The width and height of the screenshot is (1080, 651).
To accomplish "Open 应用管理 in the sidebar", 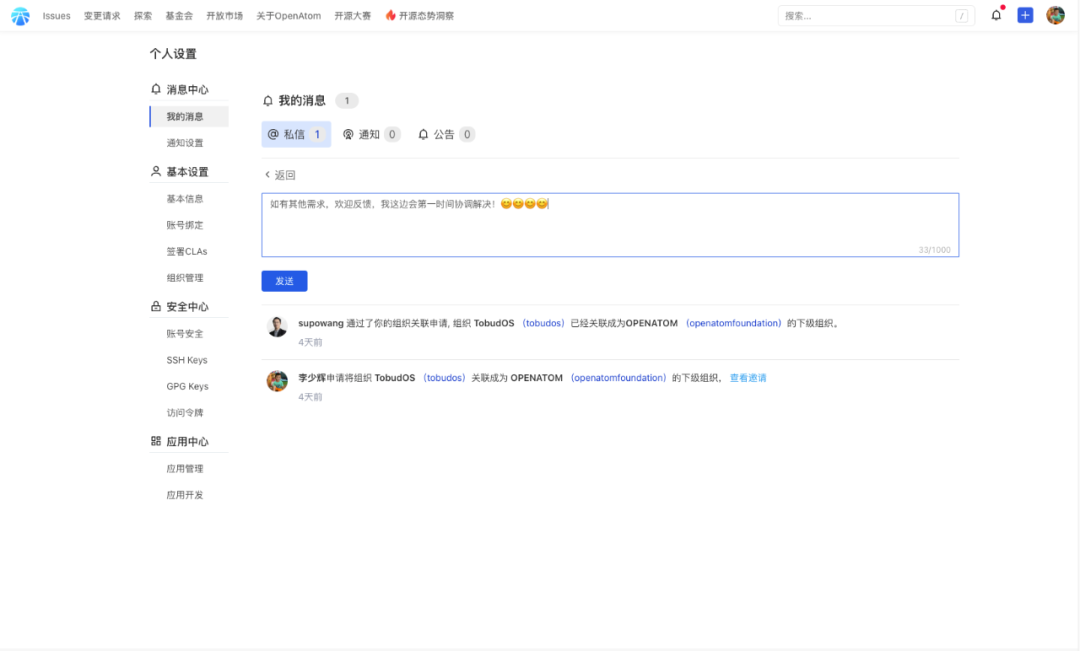I will [185, 468].
